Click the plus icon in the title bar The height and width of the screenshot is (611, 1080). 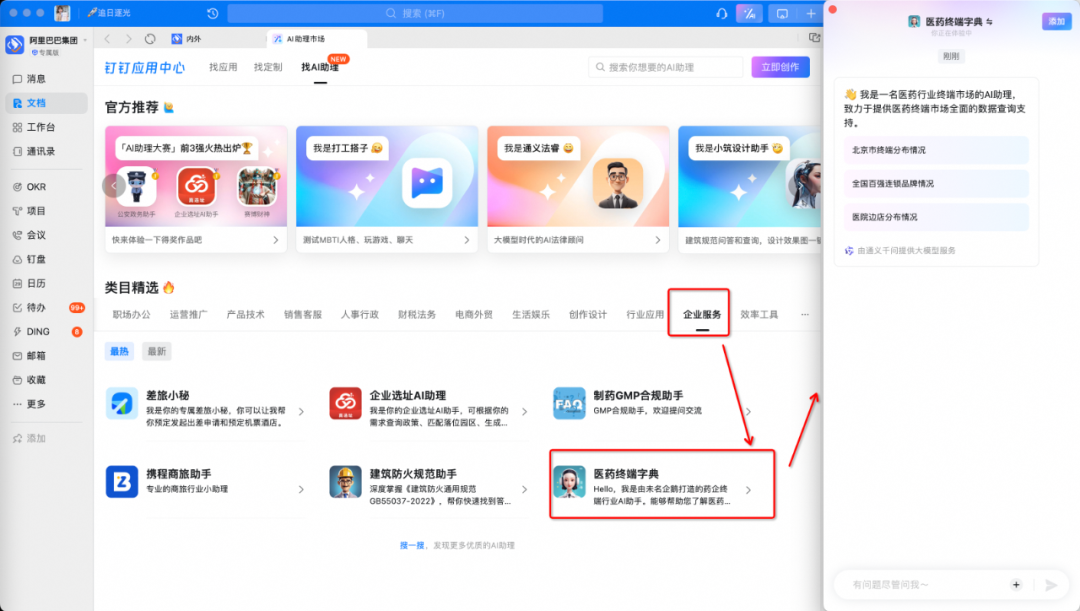click(811, 13)
